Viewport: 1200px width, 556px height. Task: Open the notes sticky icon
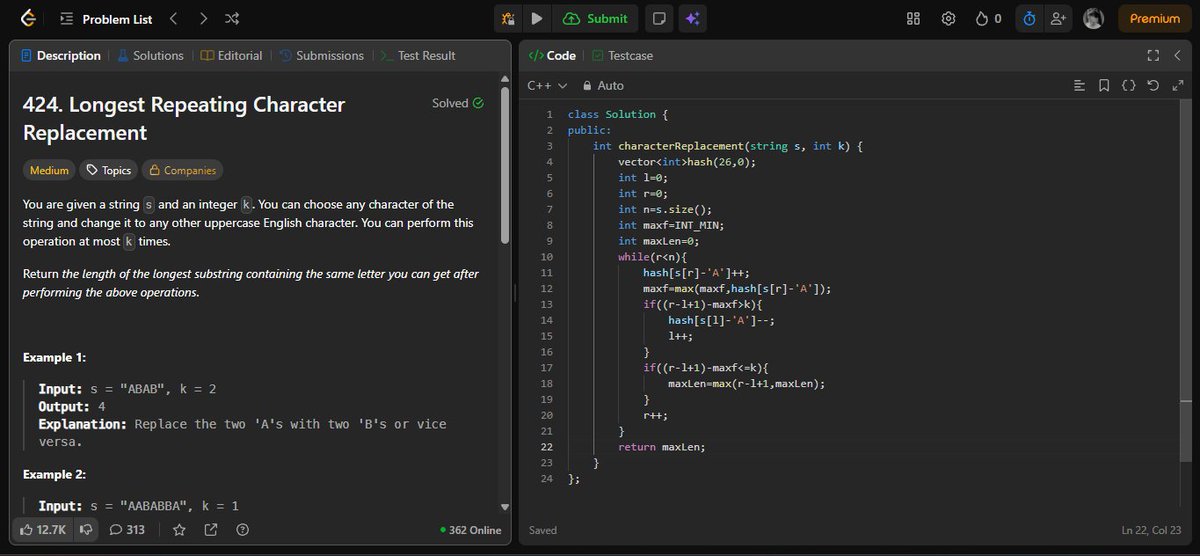pyautogui.click(x=658, y=18)
